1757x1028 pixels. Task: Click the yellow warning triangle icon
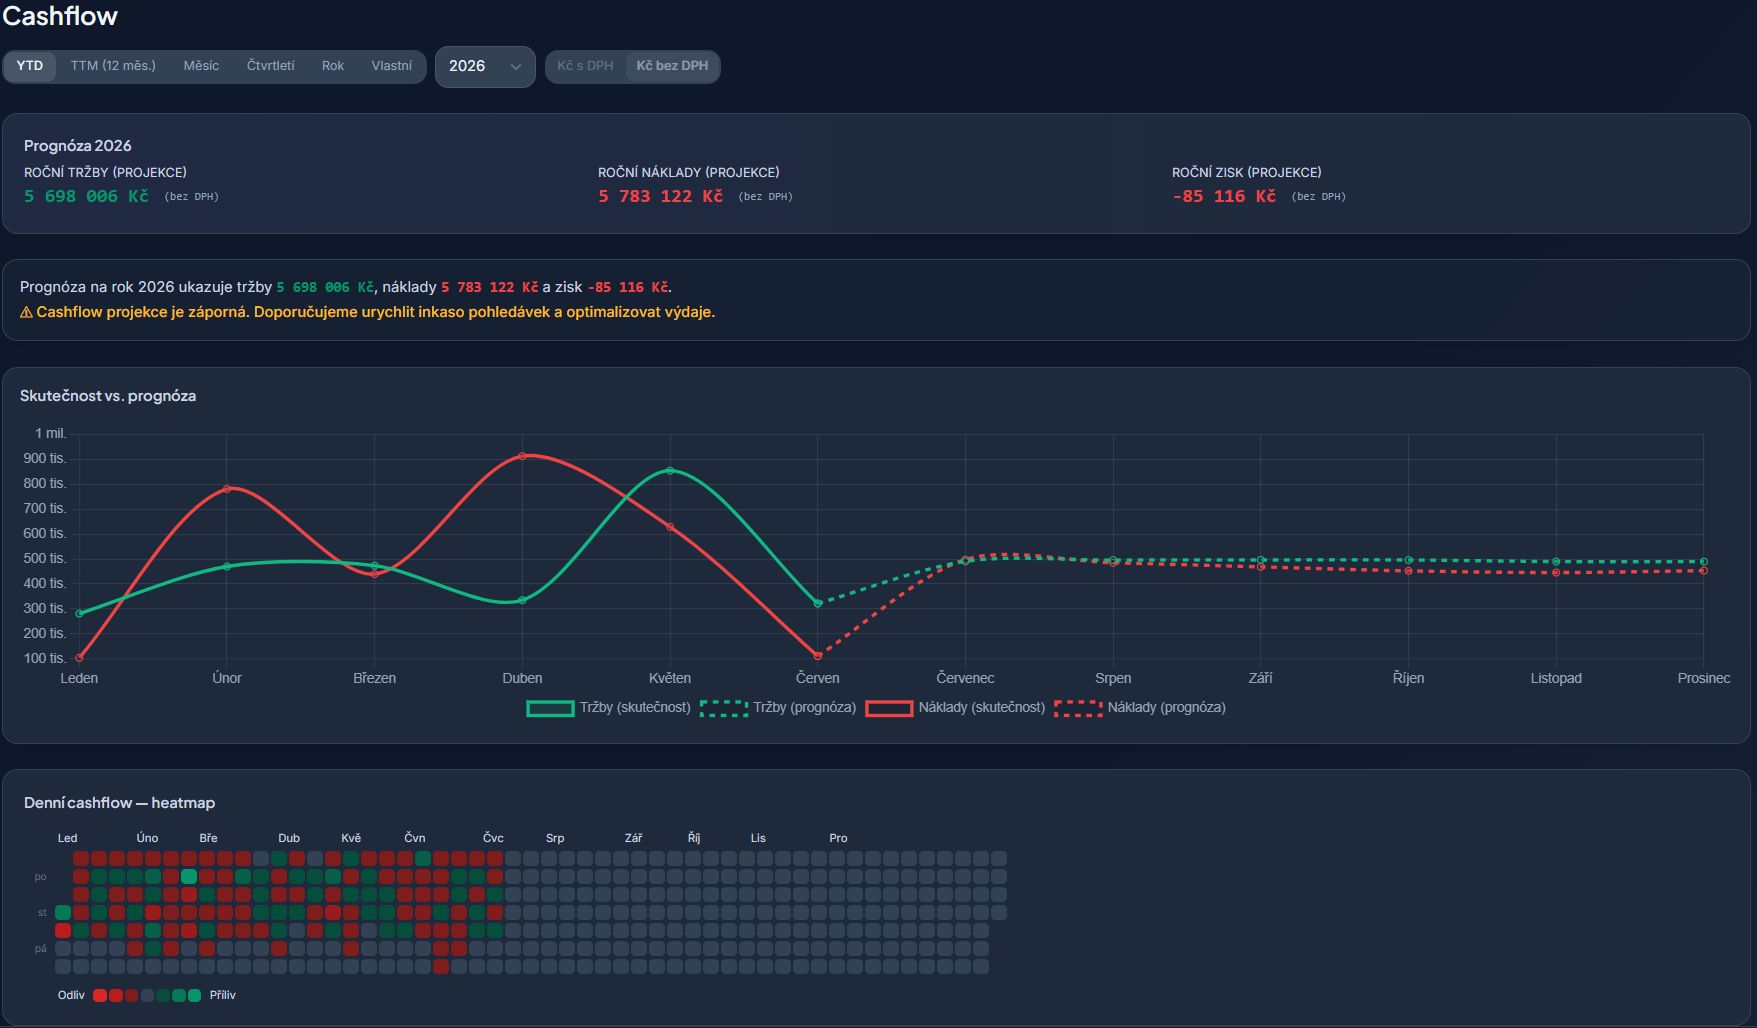26,312
